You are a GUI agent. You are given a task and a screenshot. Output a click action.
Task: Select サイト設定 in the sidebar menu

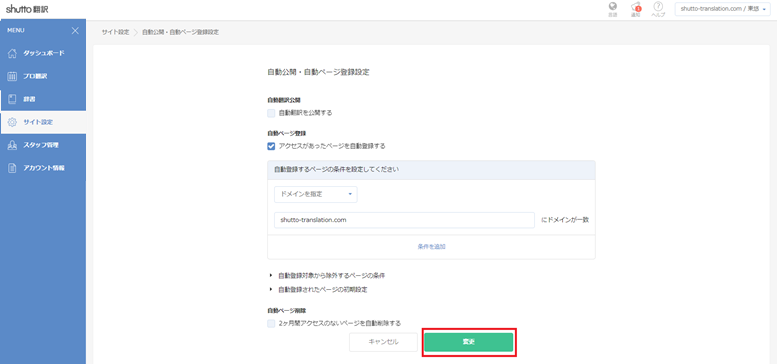click(43, 122)
